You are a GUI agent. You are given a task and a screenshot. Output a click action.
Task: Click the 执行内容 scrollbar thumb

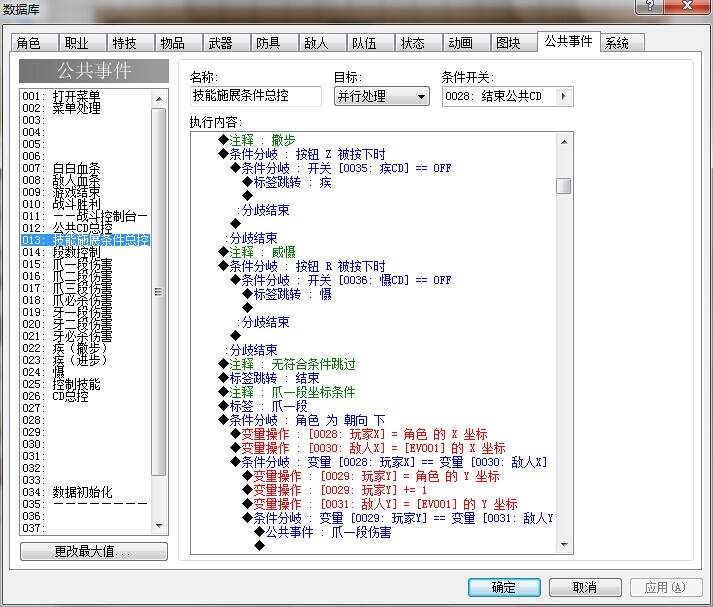(564, 186)
